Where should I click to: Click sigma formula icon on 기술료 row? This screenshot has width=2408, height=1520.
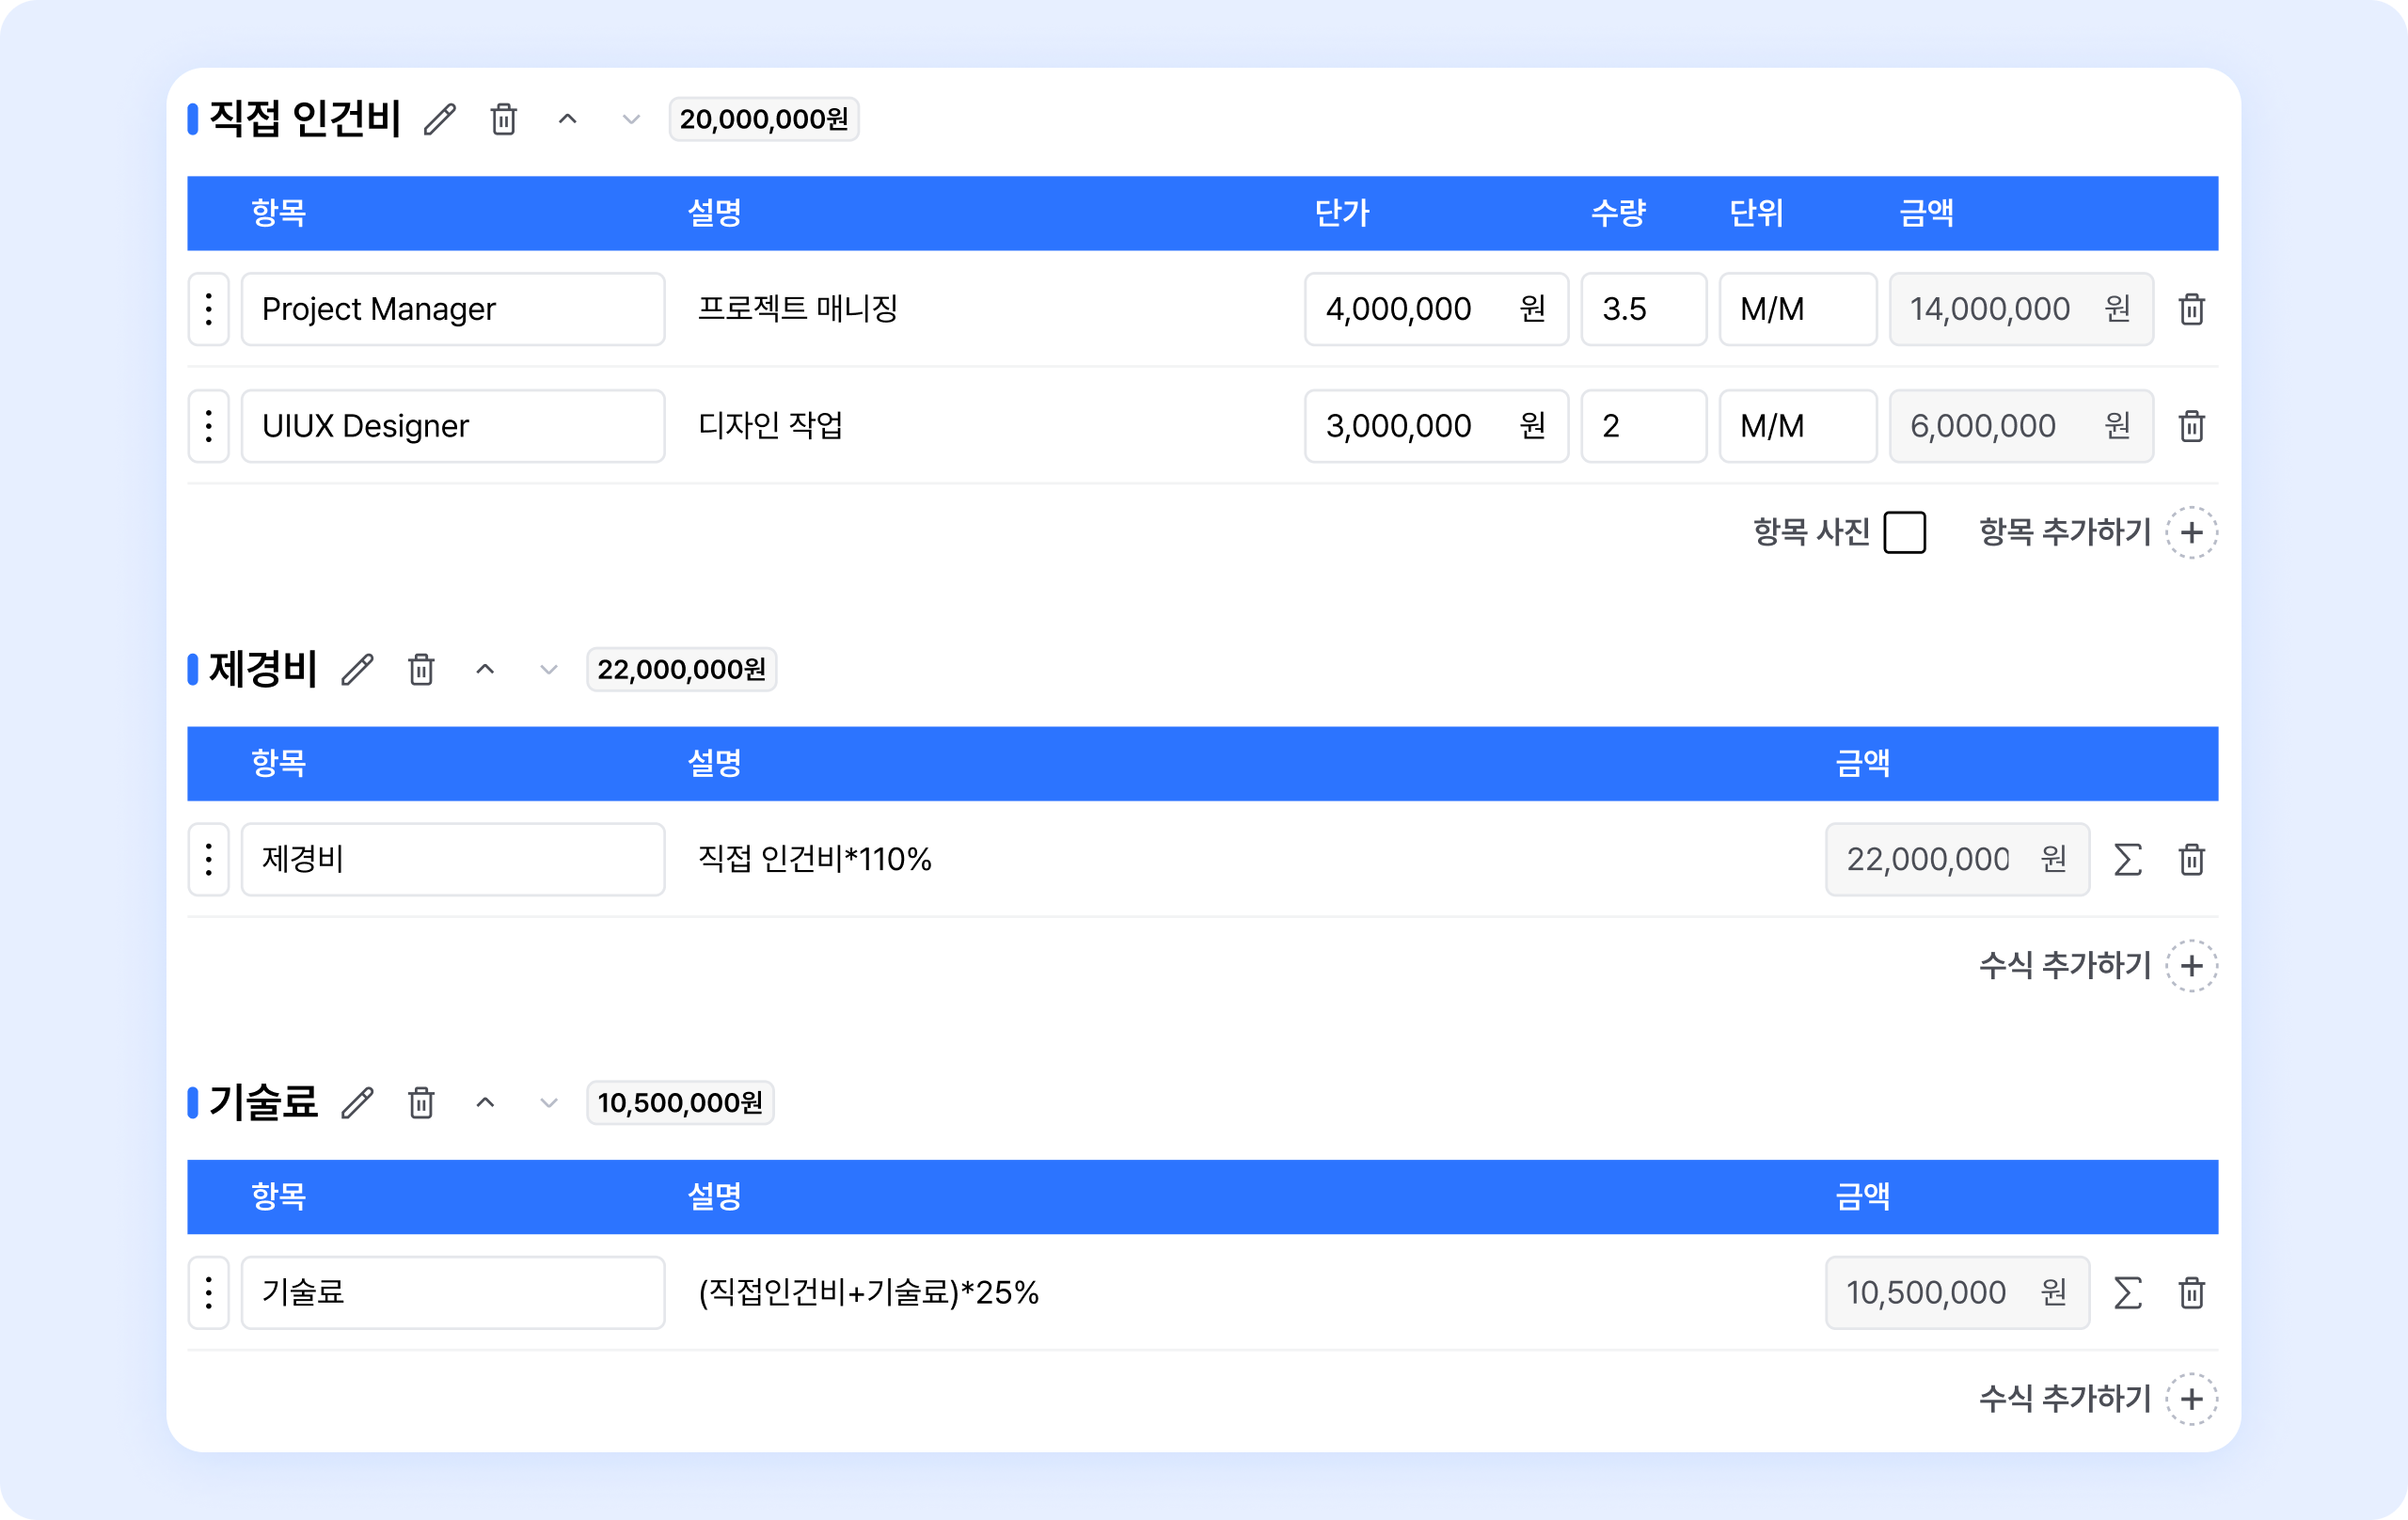[2128, 1292]
